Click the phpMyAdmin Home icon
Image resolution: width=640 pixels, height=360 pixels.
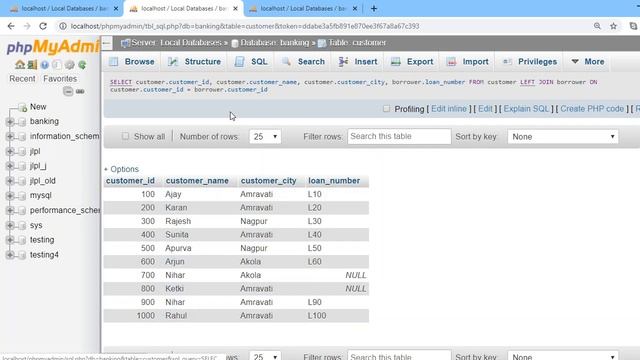20,64
